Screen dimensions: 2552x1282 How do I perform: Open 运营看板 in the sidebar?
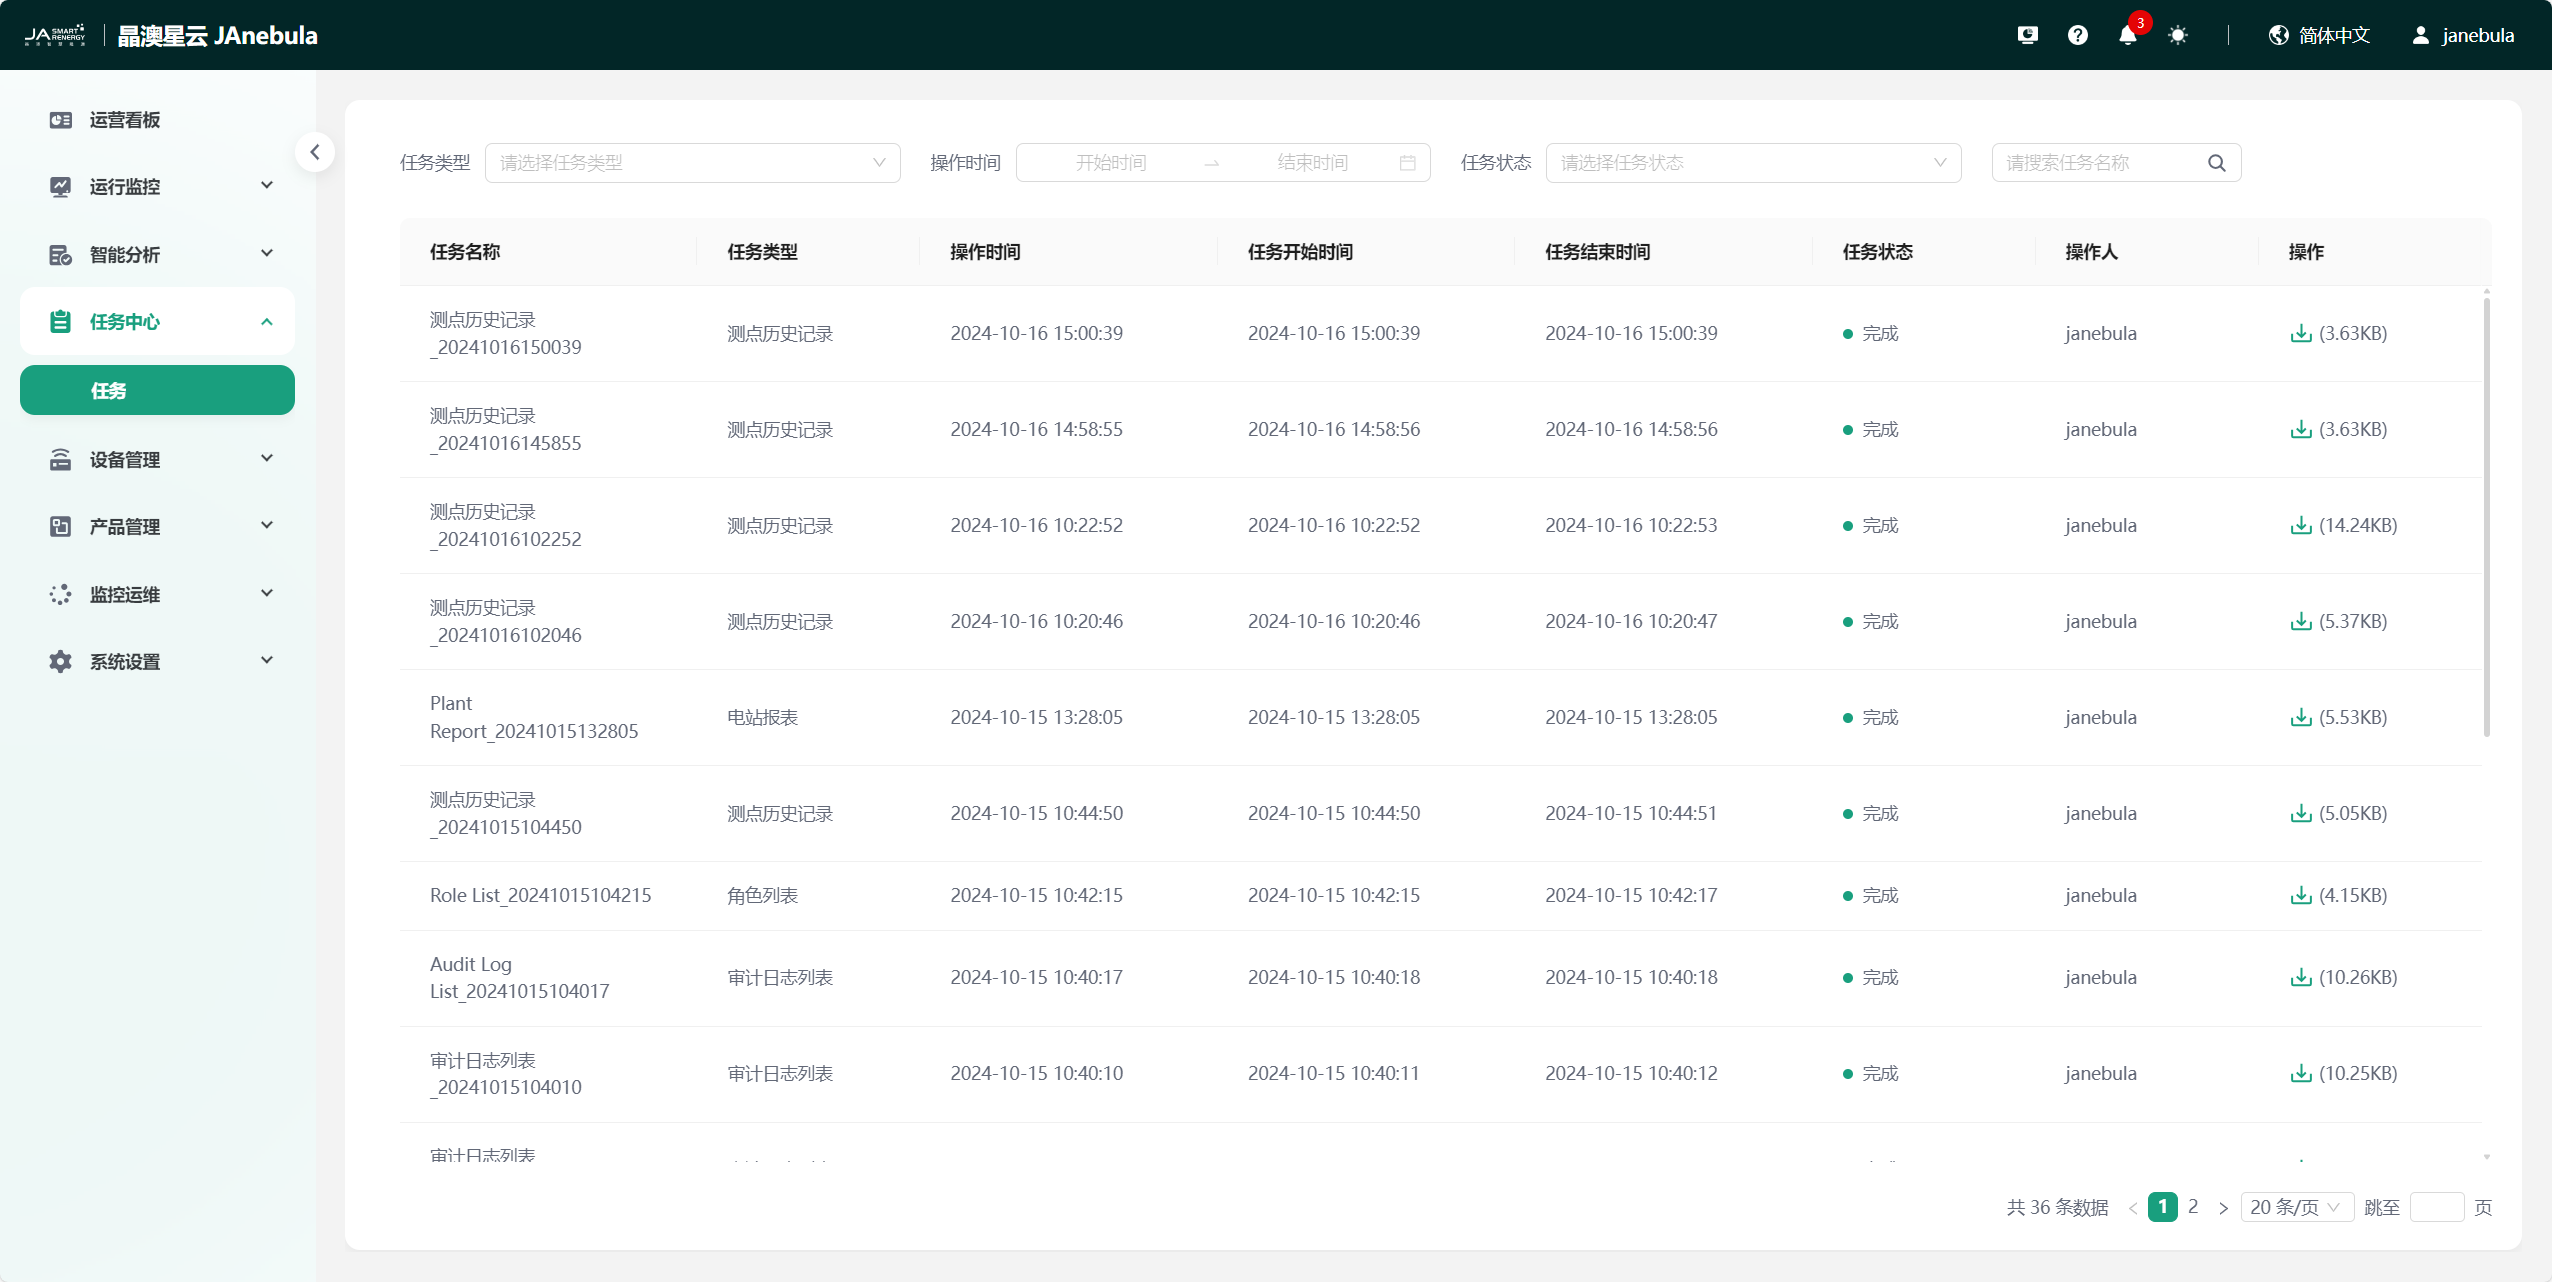point(125,120)
